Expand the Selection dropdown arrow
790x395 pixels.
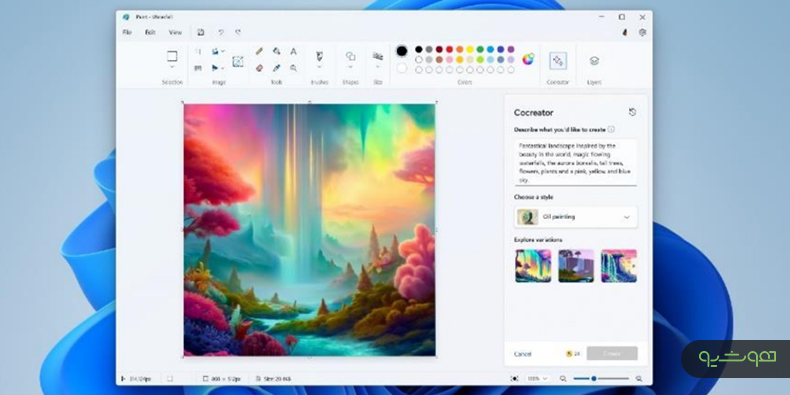pos(172,67)
